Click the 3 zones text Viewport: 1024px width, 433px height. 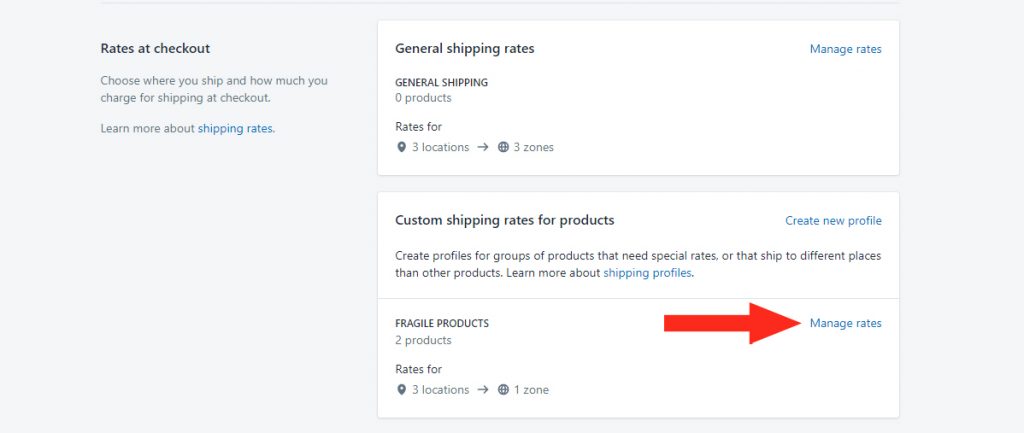pyautogui.click(x=534, y=148)
